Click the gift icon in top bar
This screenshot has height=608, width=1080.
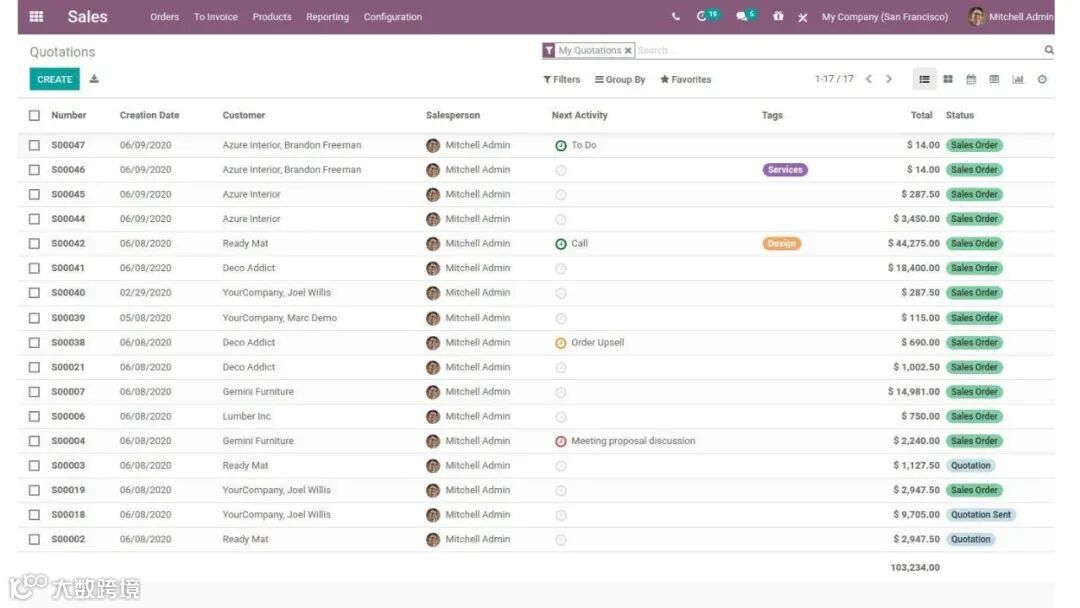(x=778, y=16)
